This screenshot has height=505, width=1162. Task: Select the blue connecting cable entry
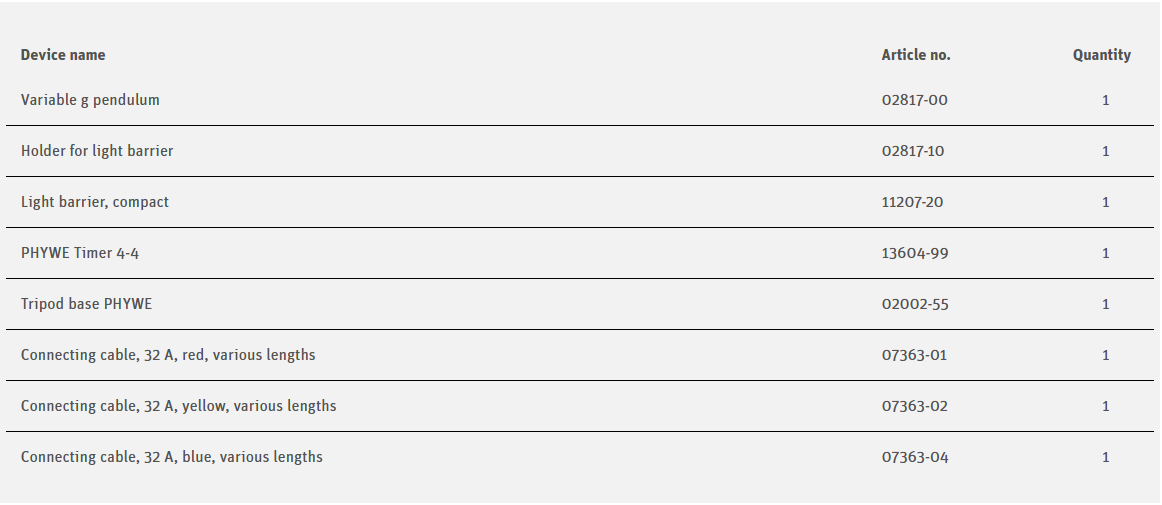click(x=172, y=457)
